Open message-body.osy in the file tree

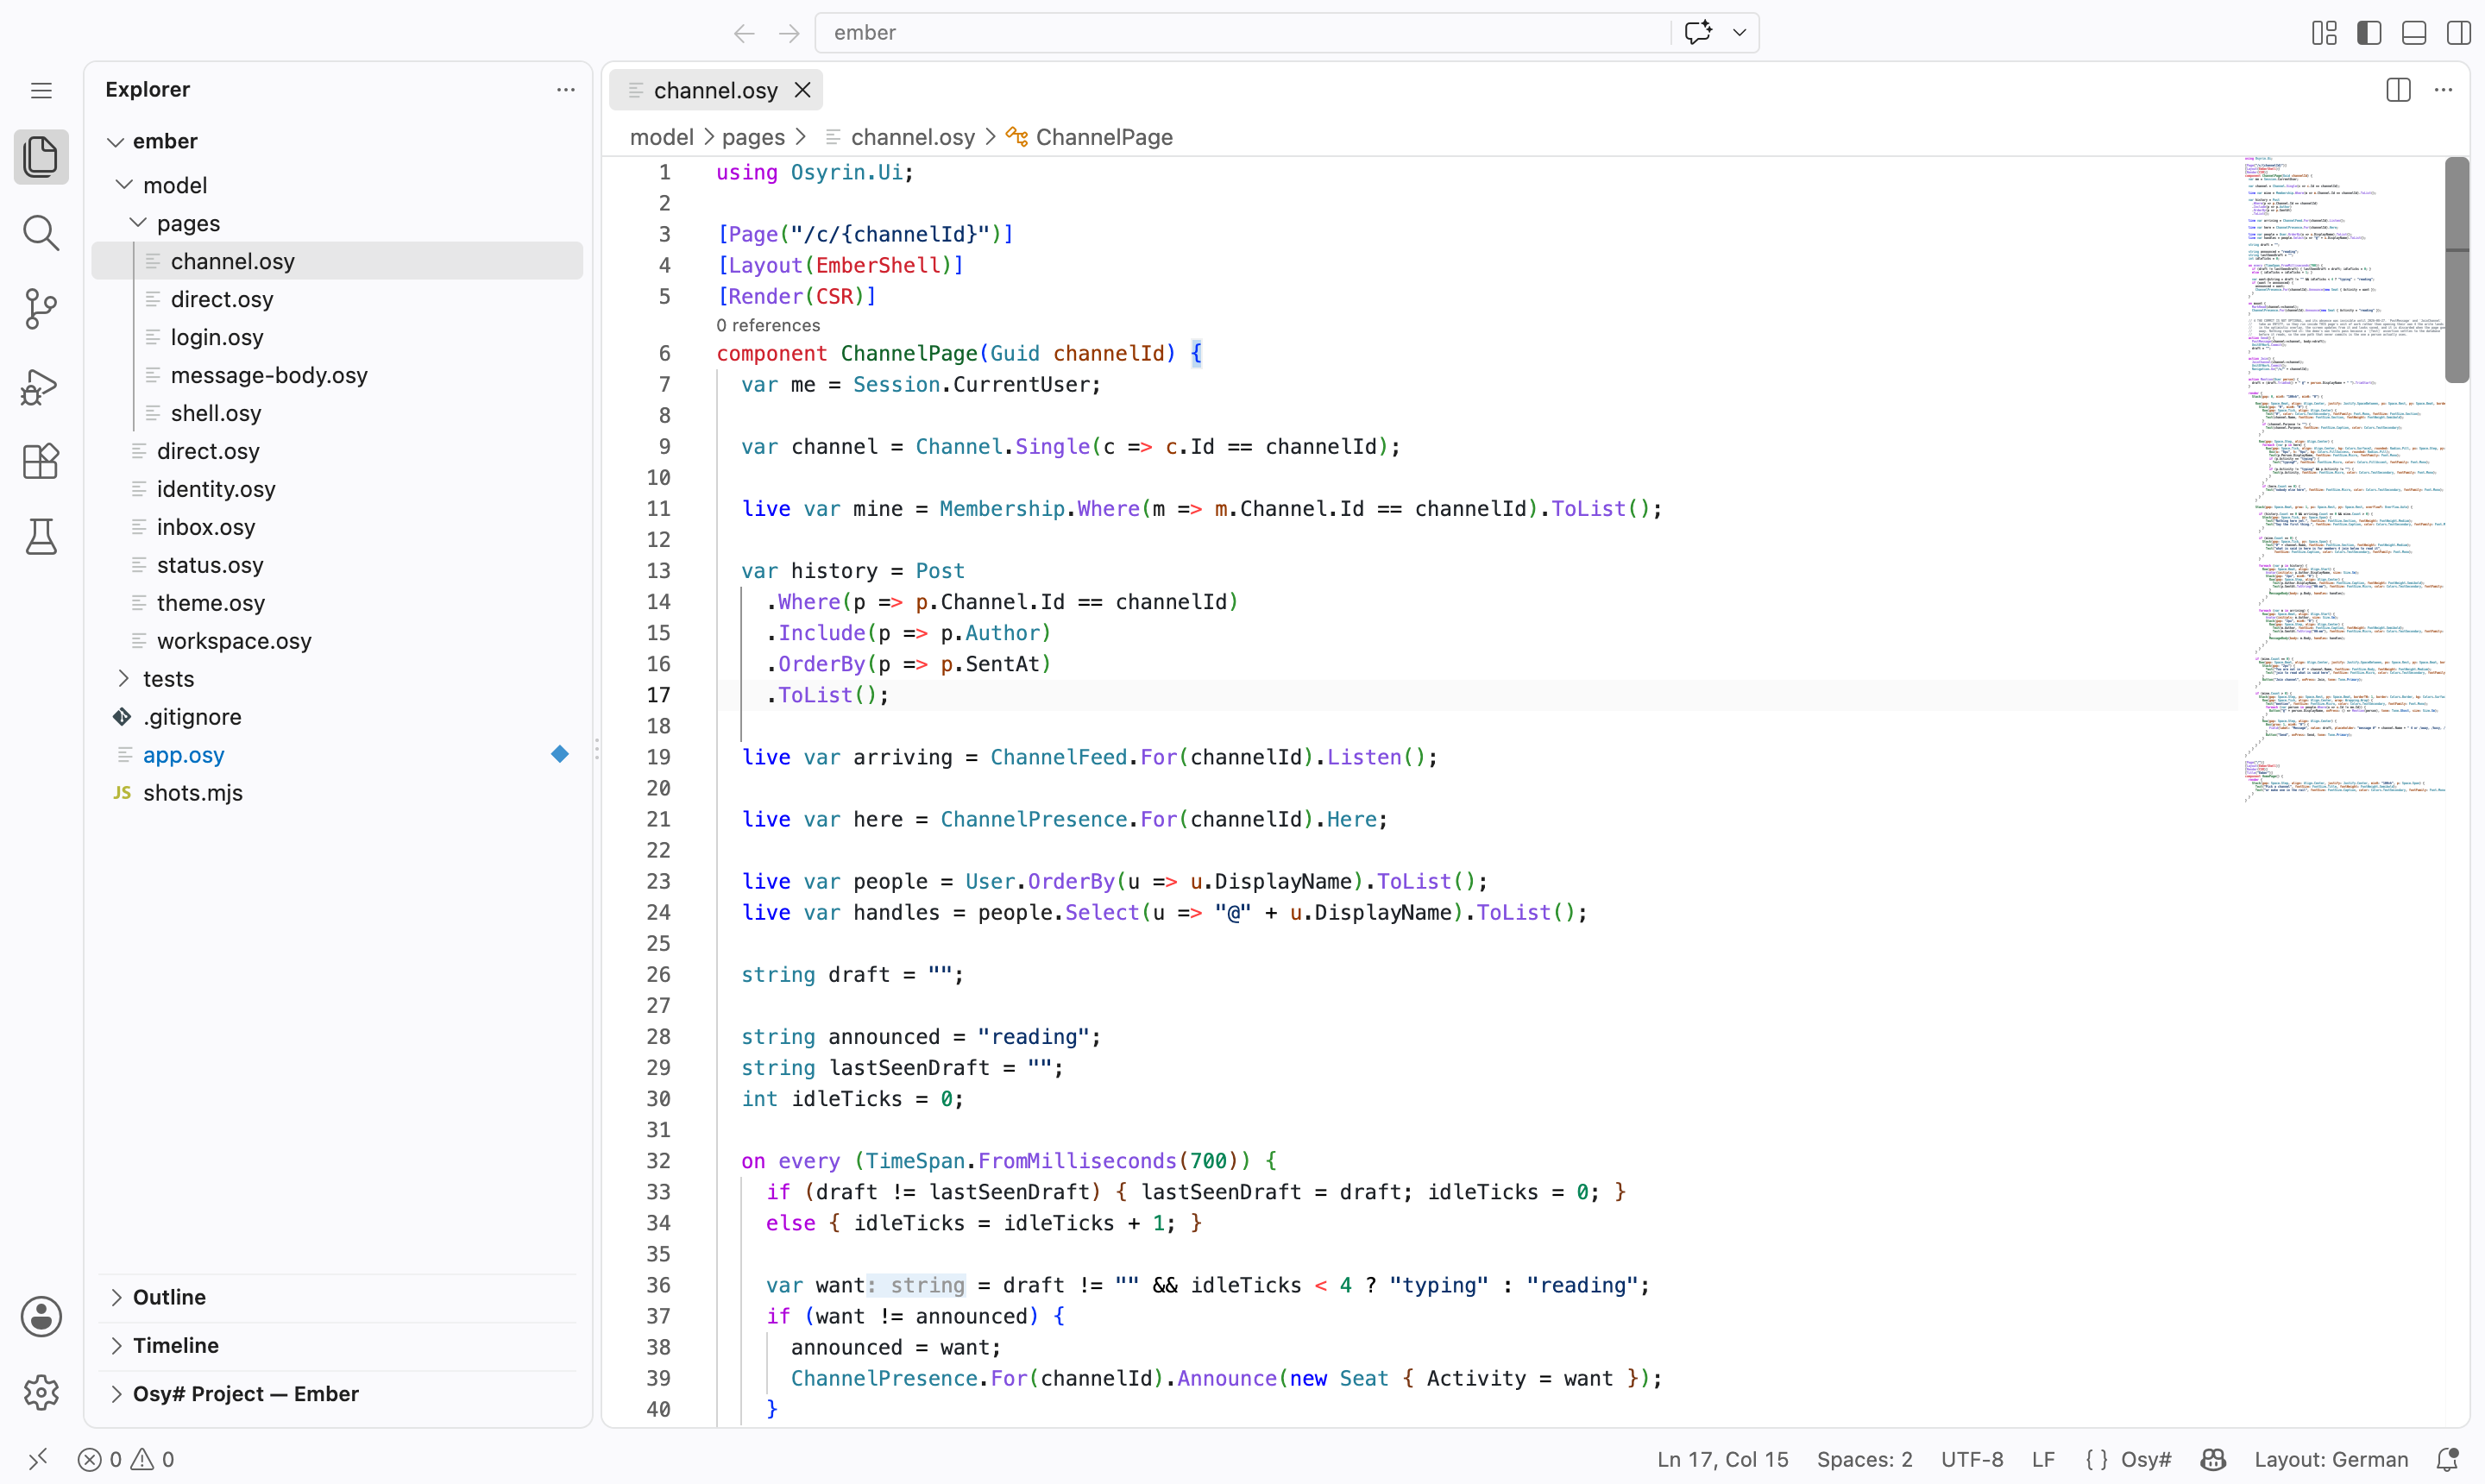(x=337, y=375)
